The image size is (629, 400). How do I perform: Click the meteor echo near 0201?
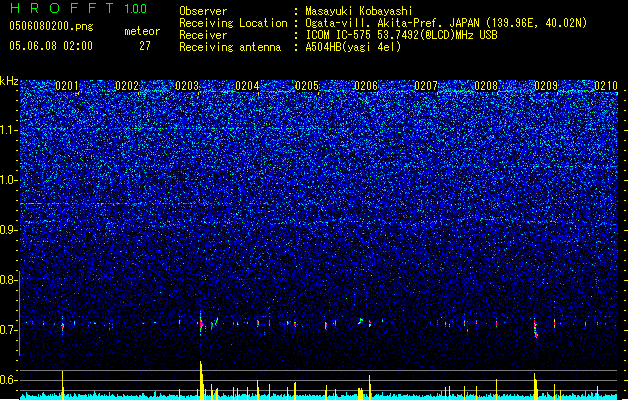click(63, 326)
